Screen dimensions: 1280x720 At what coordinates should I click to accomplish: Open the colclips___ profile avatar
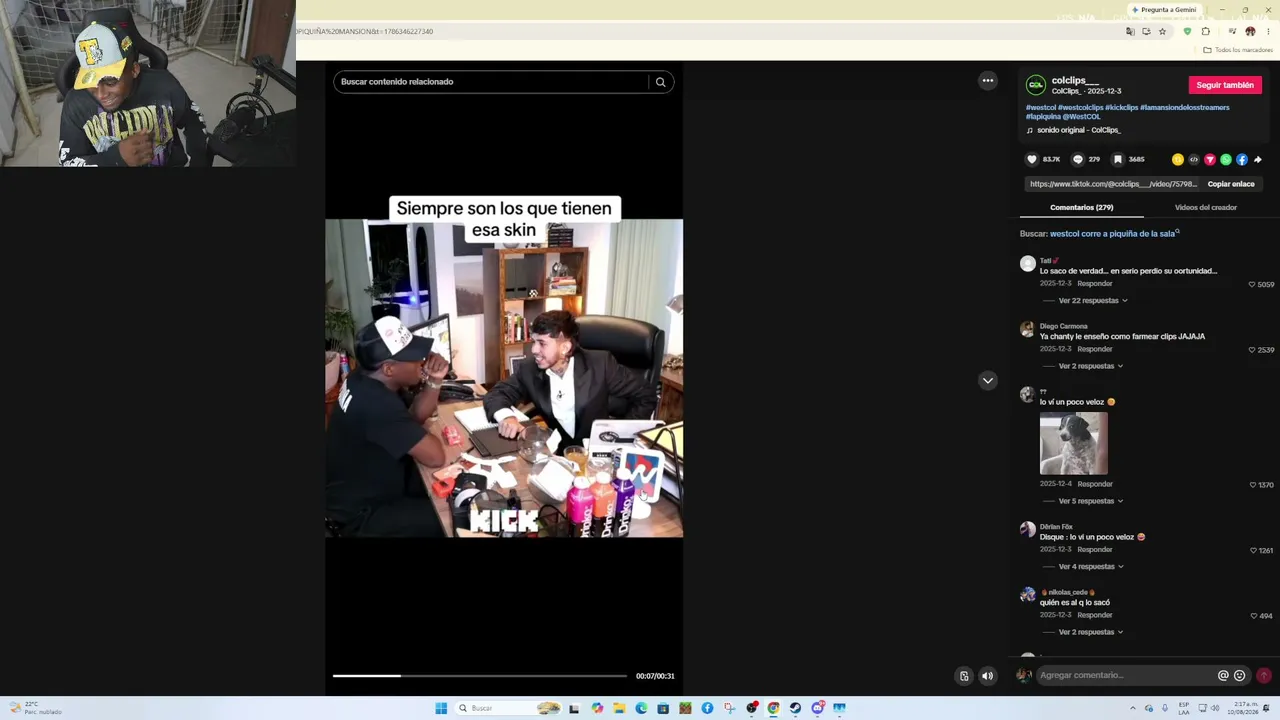pyautogui.click(x=1036, y=85)
